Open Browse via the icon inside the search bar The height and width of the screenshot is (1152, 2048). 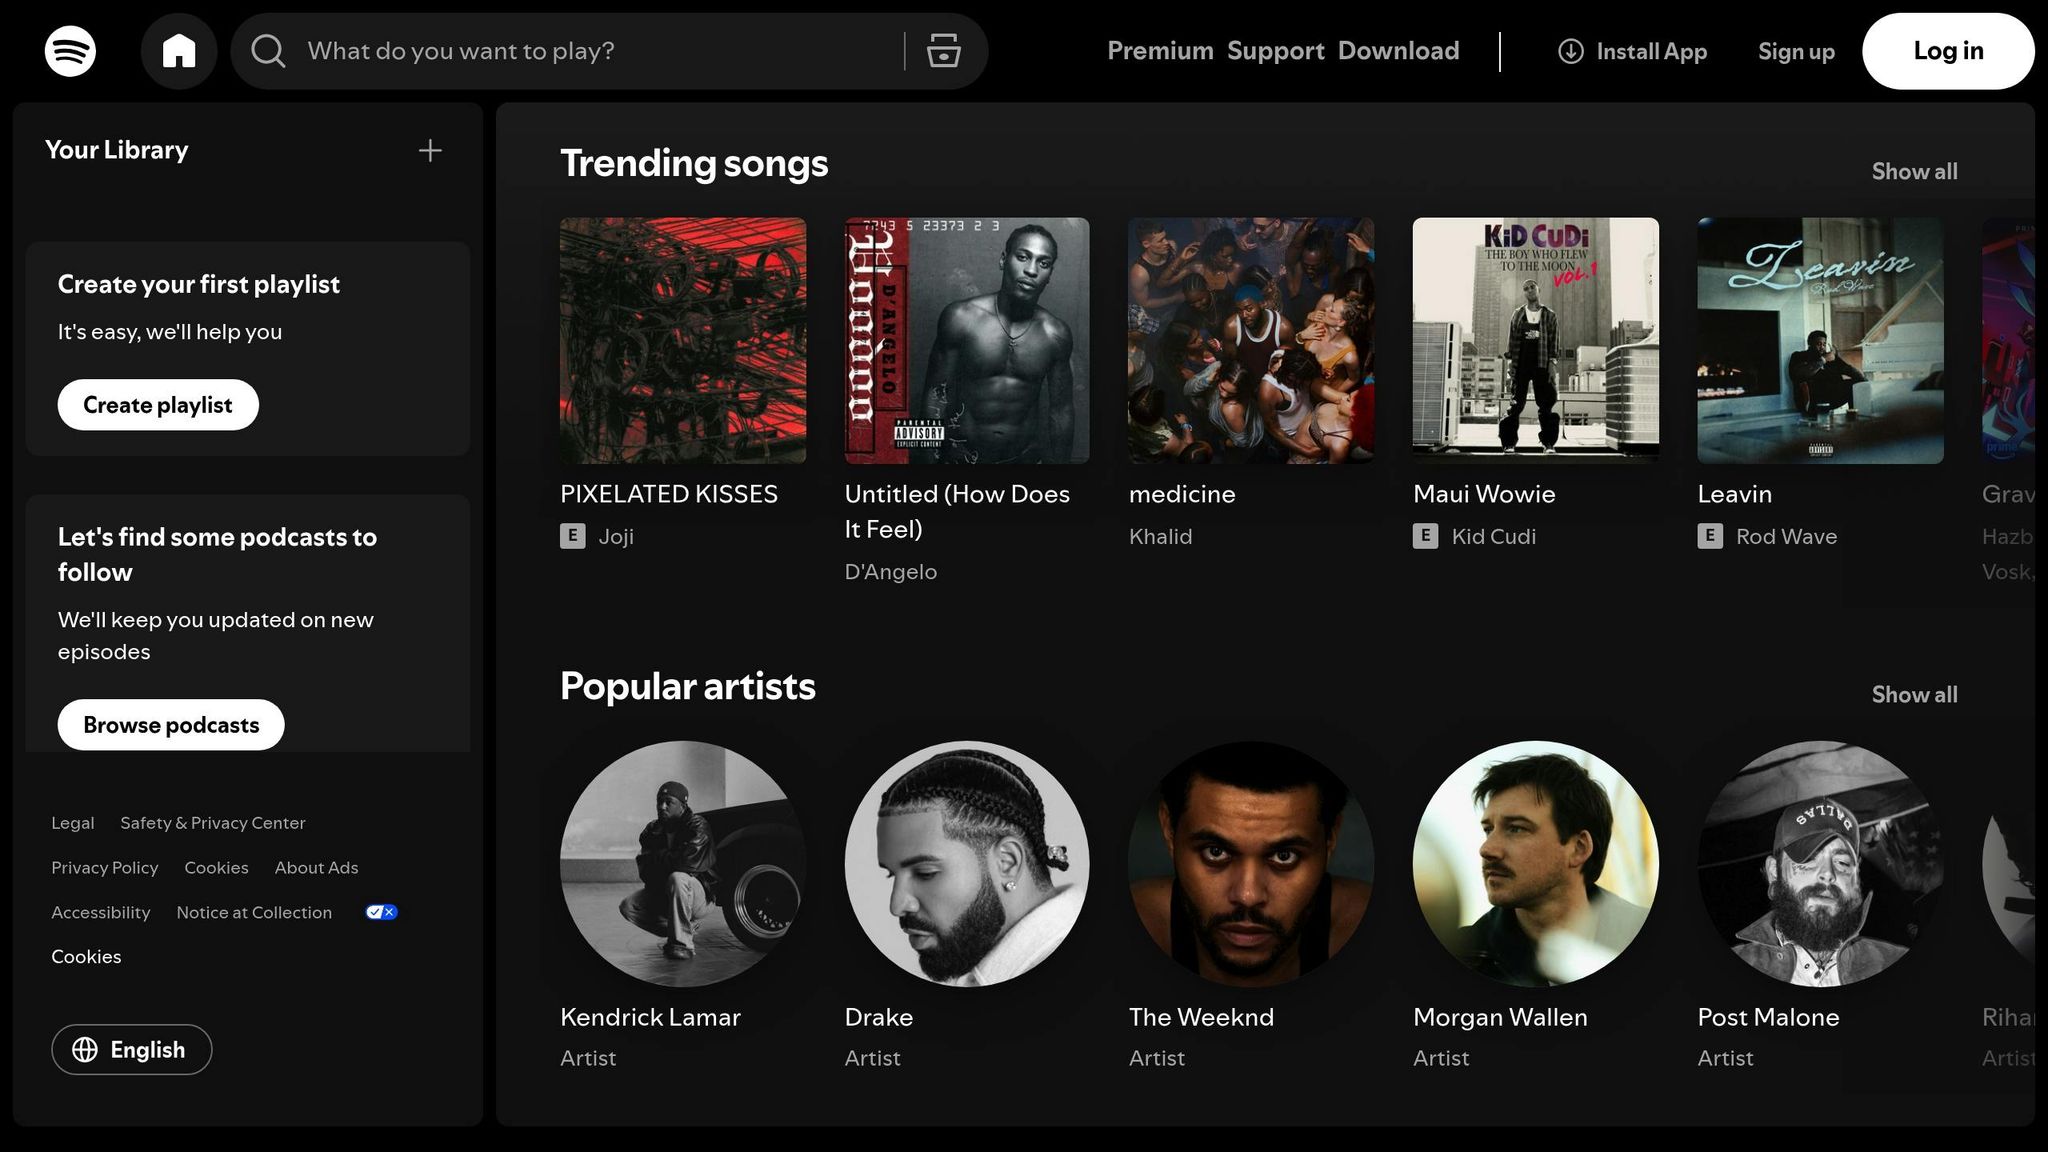tap(941, 50)
